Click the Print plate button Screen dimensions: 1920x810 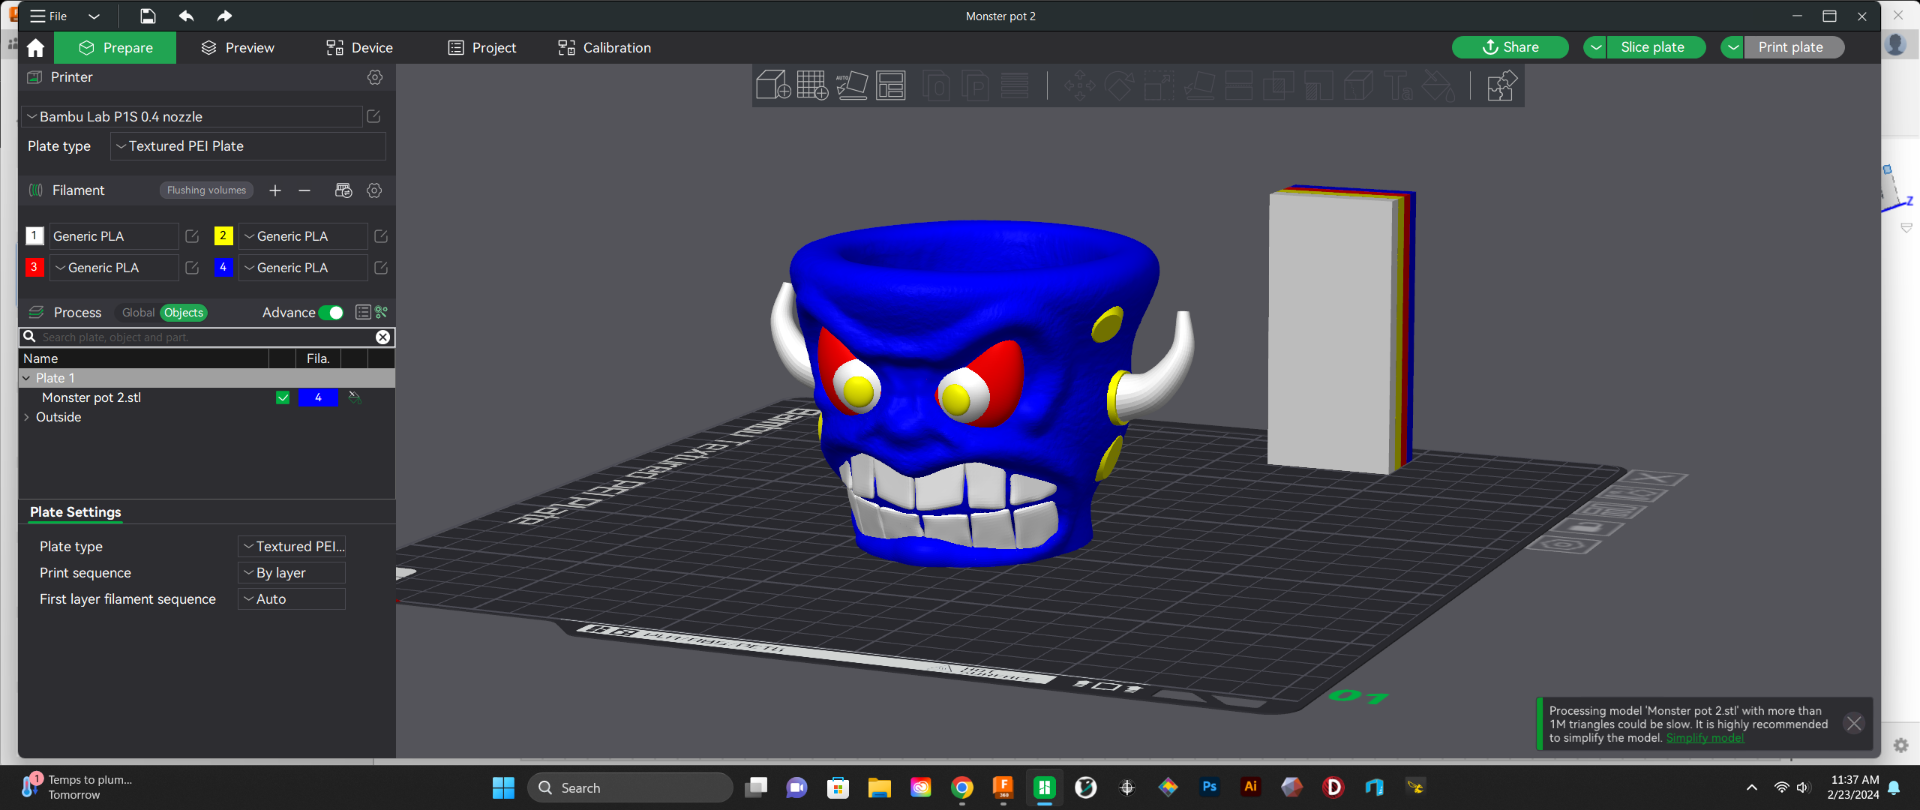(1793, 47)
